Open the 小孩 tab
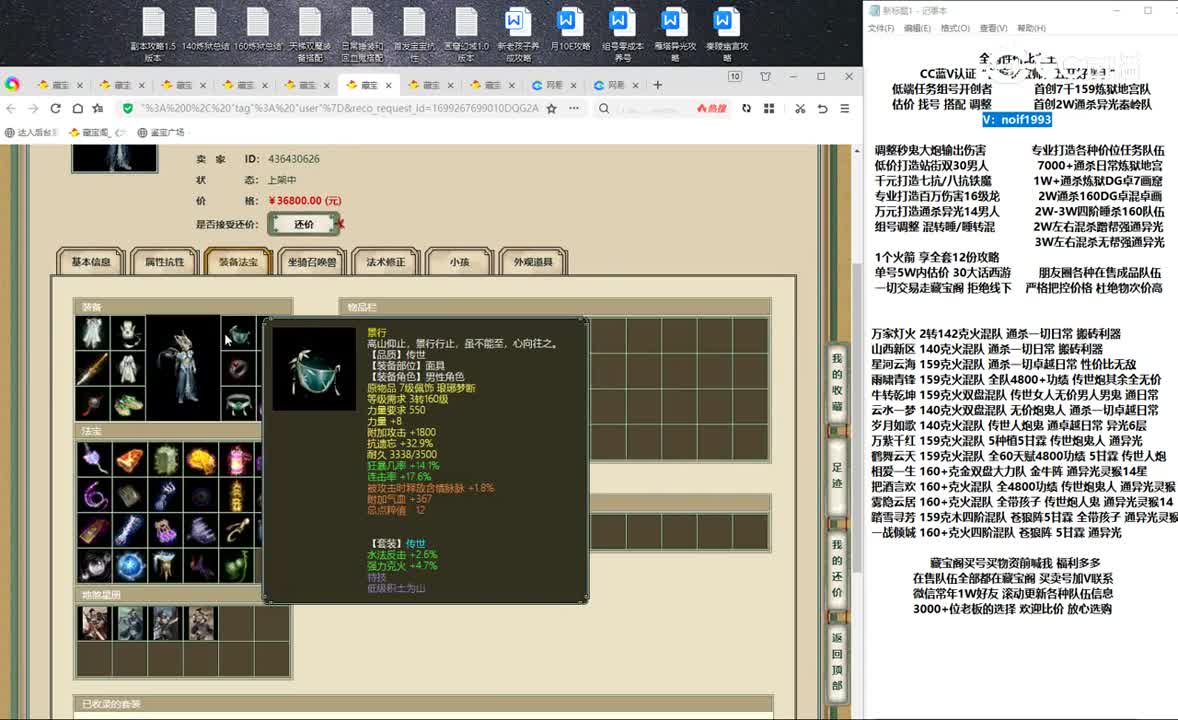This screenshot has height=720, width=1178. (x=459, y=262)
